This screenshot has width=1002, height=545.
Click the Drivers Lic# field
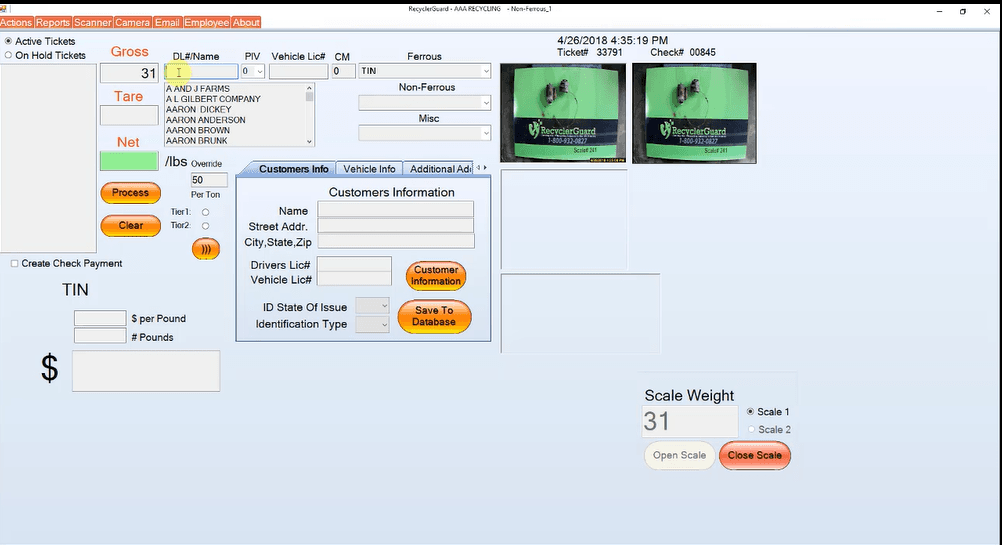tap(355, 264)
